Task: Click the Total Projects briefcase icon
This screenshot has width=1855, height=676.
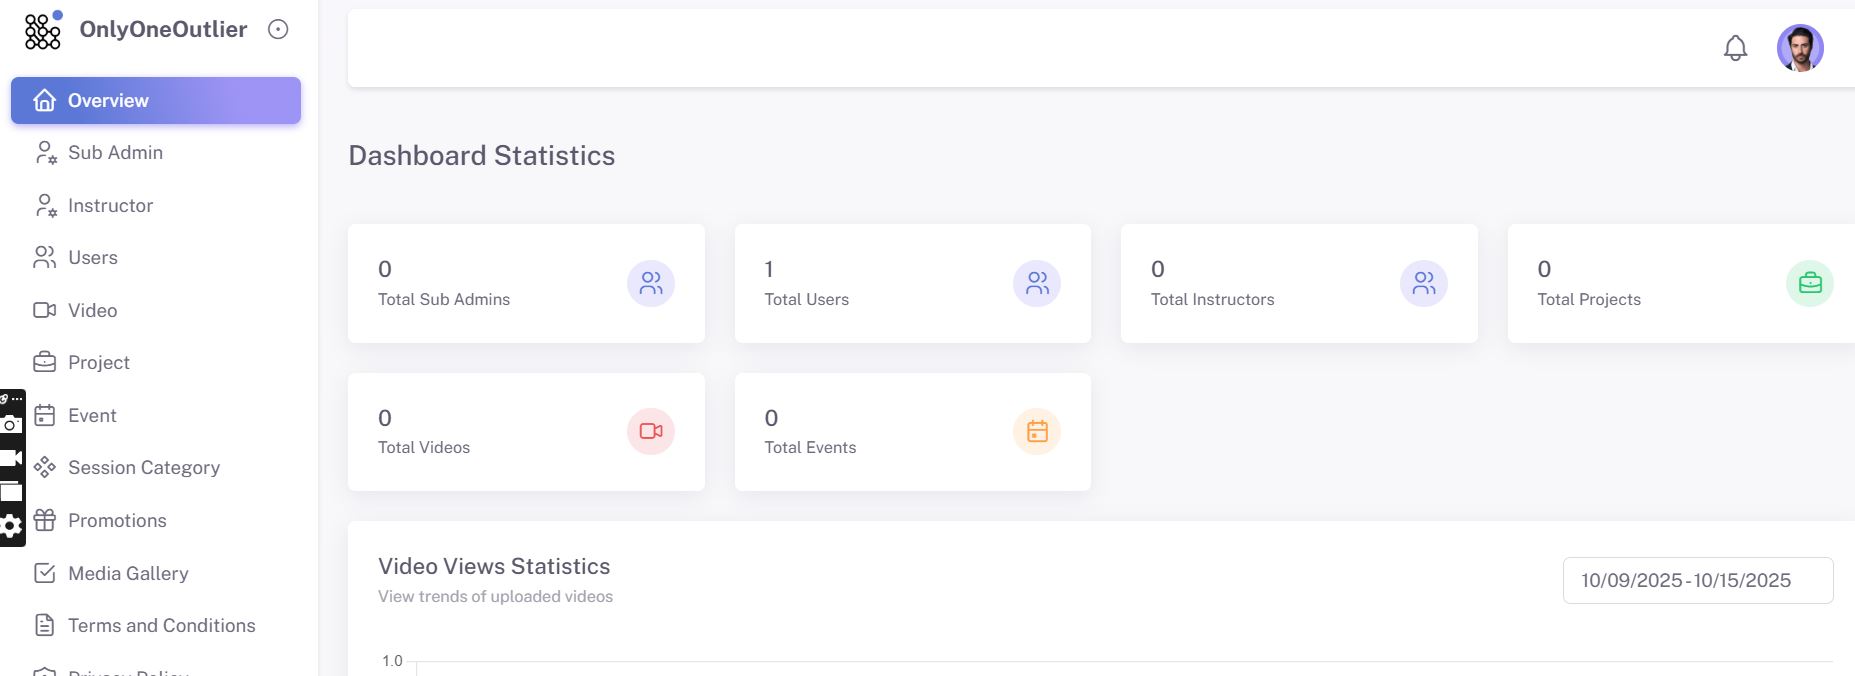Action: (1810, 284)
